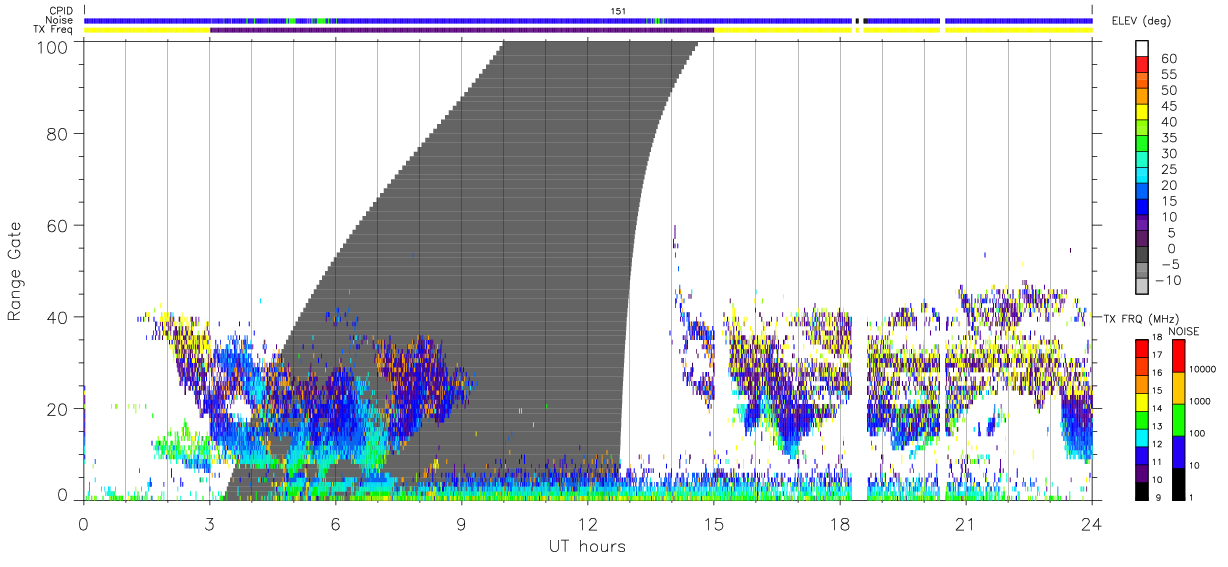The image size is (1228, 567).
Task: Select the 15 tick on UT hours axis
Action: pos(713,522)
